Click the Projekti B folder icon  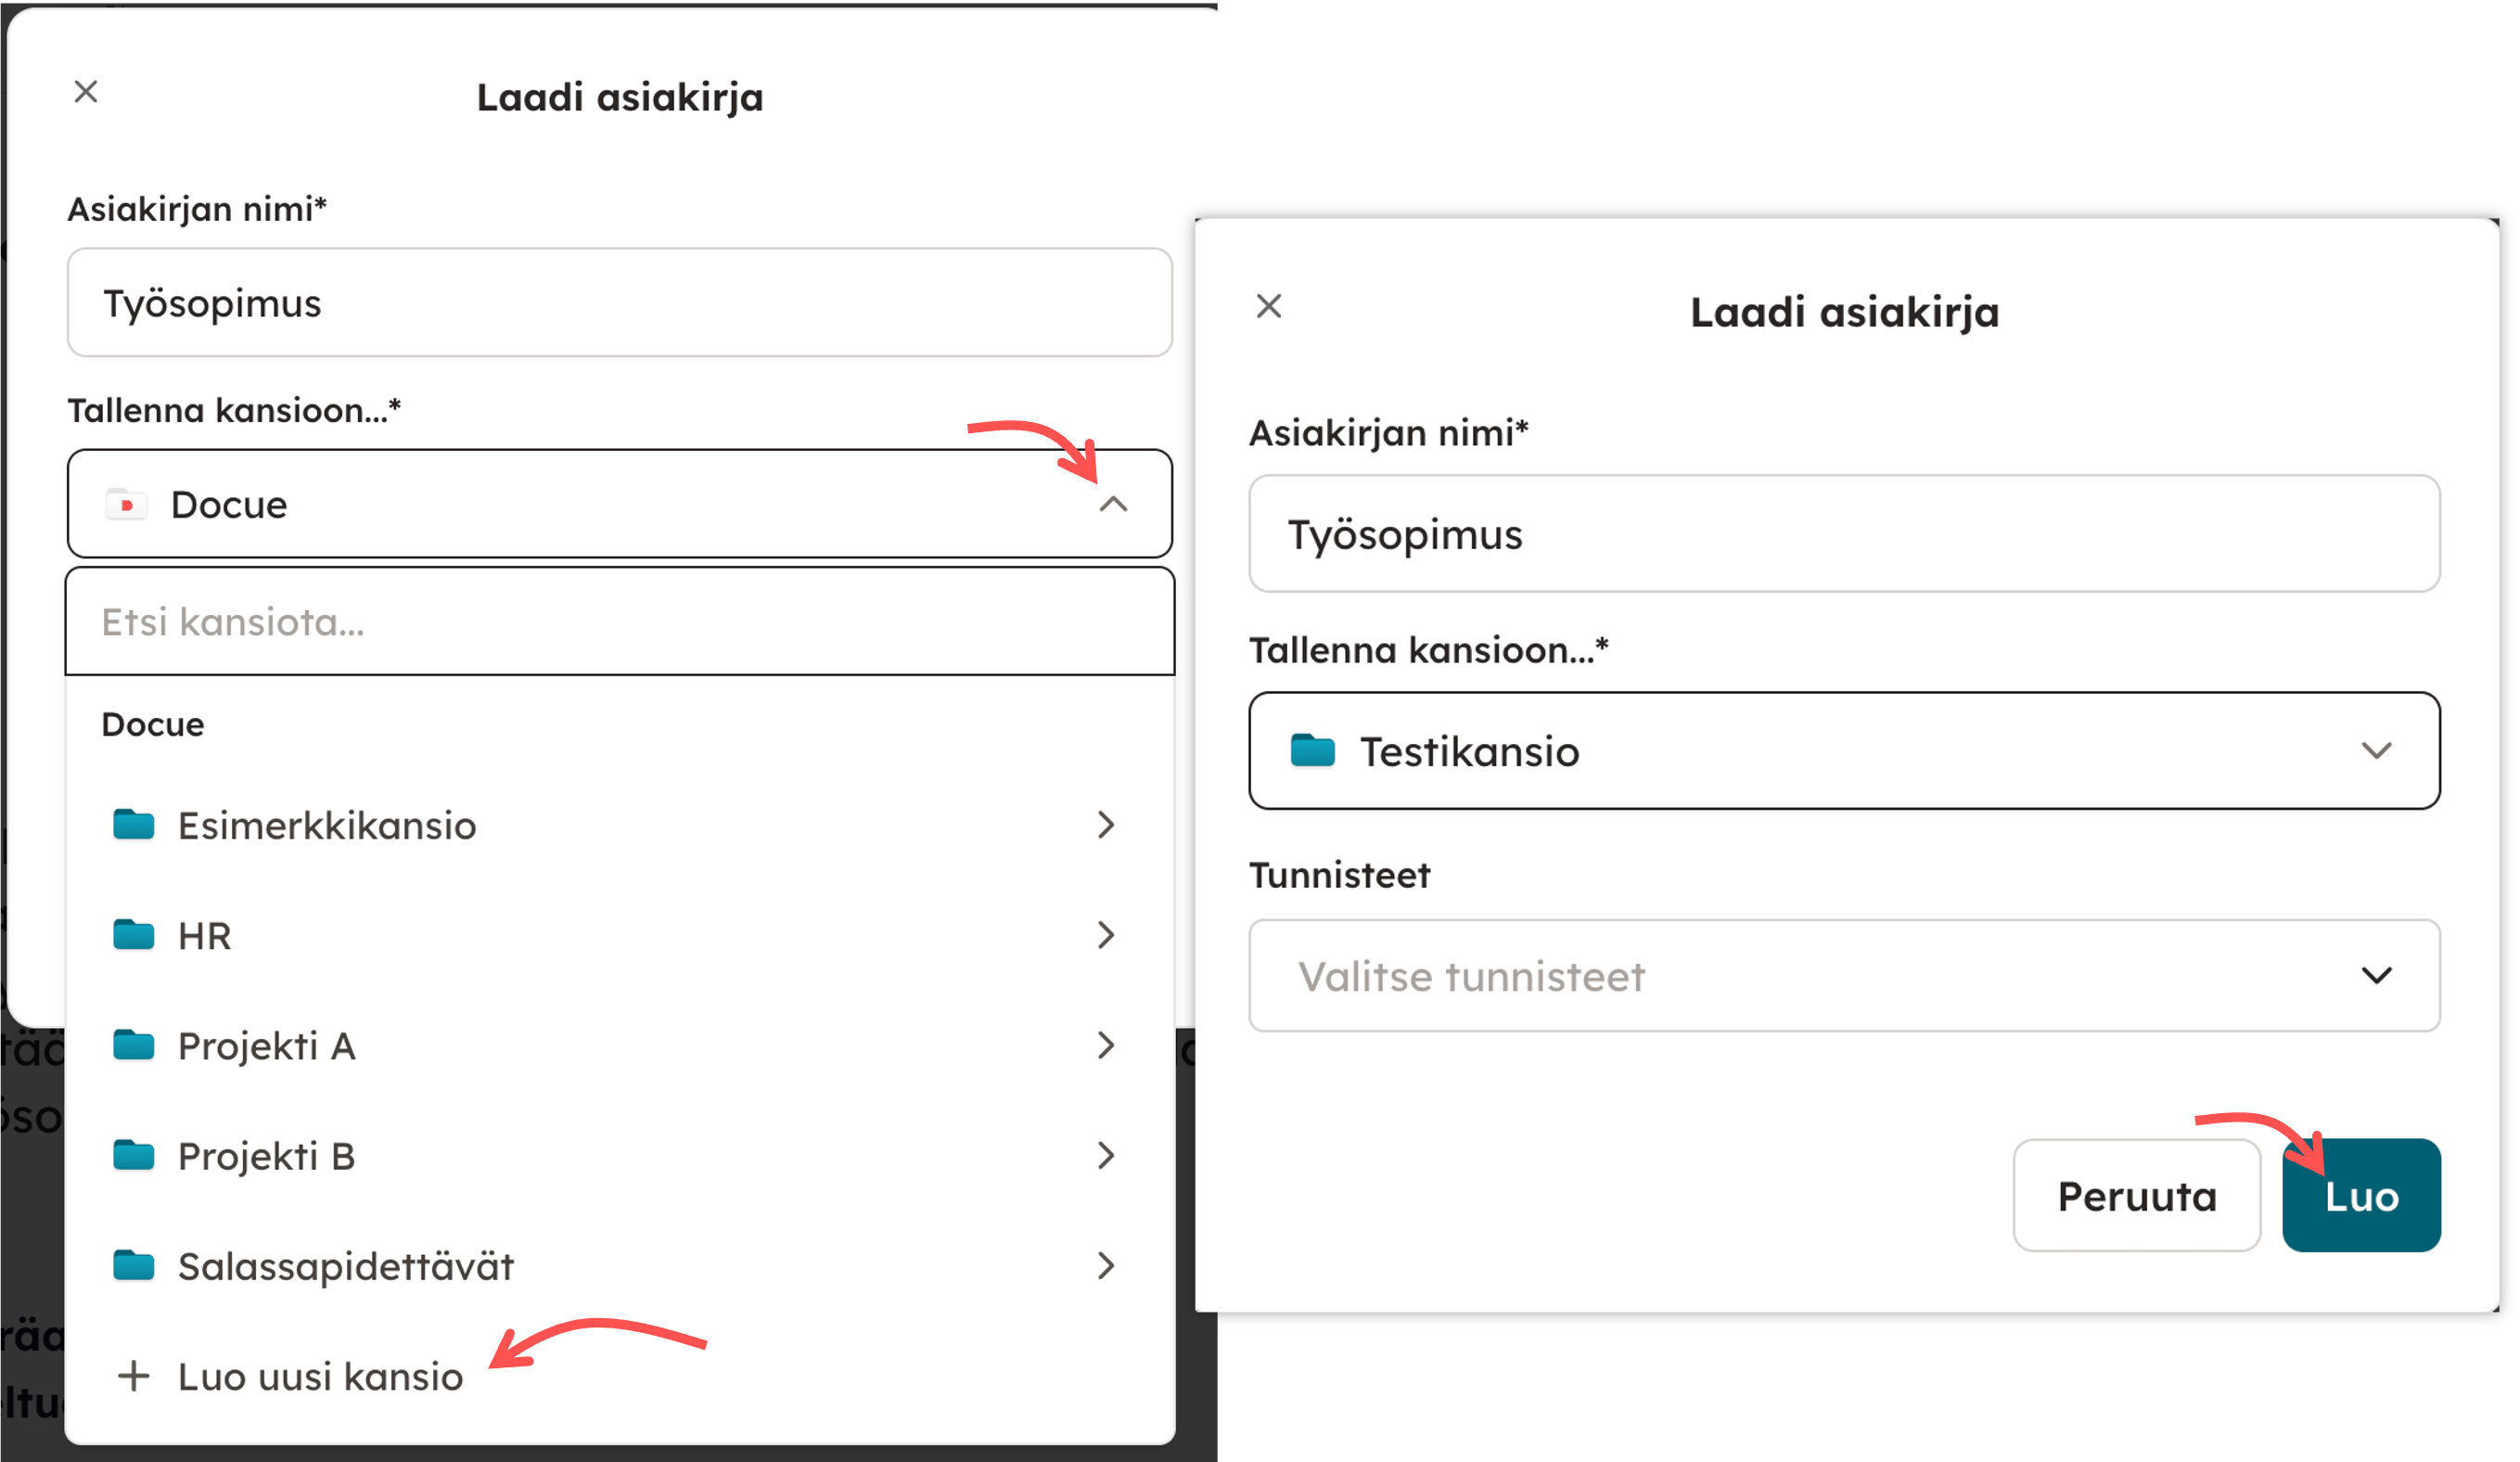[133, 1155]
